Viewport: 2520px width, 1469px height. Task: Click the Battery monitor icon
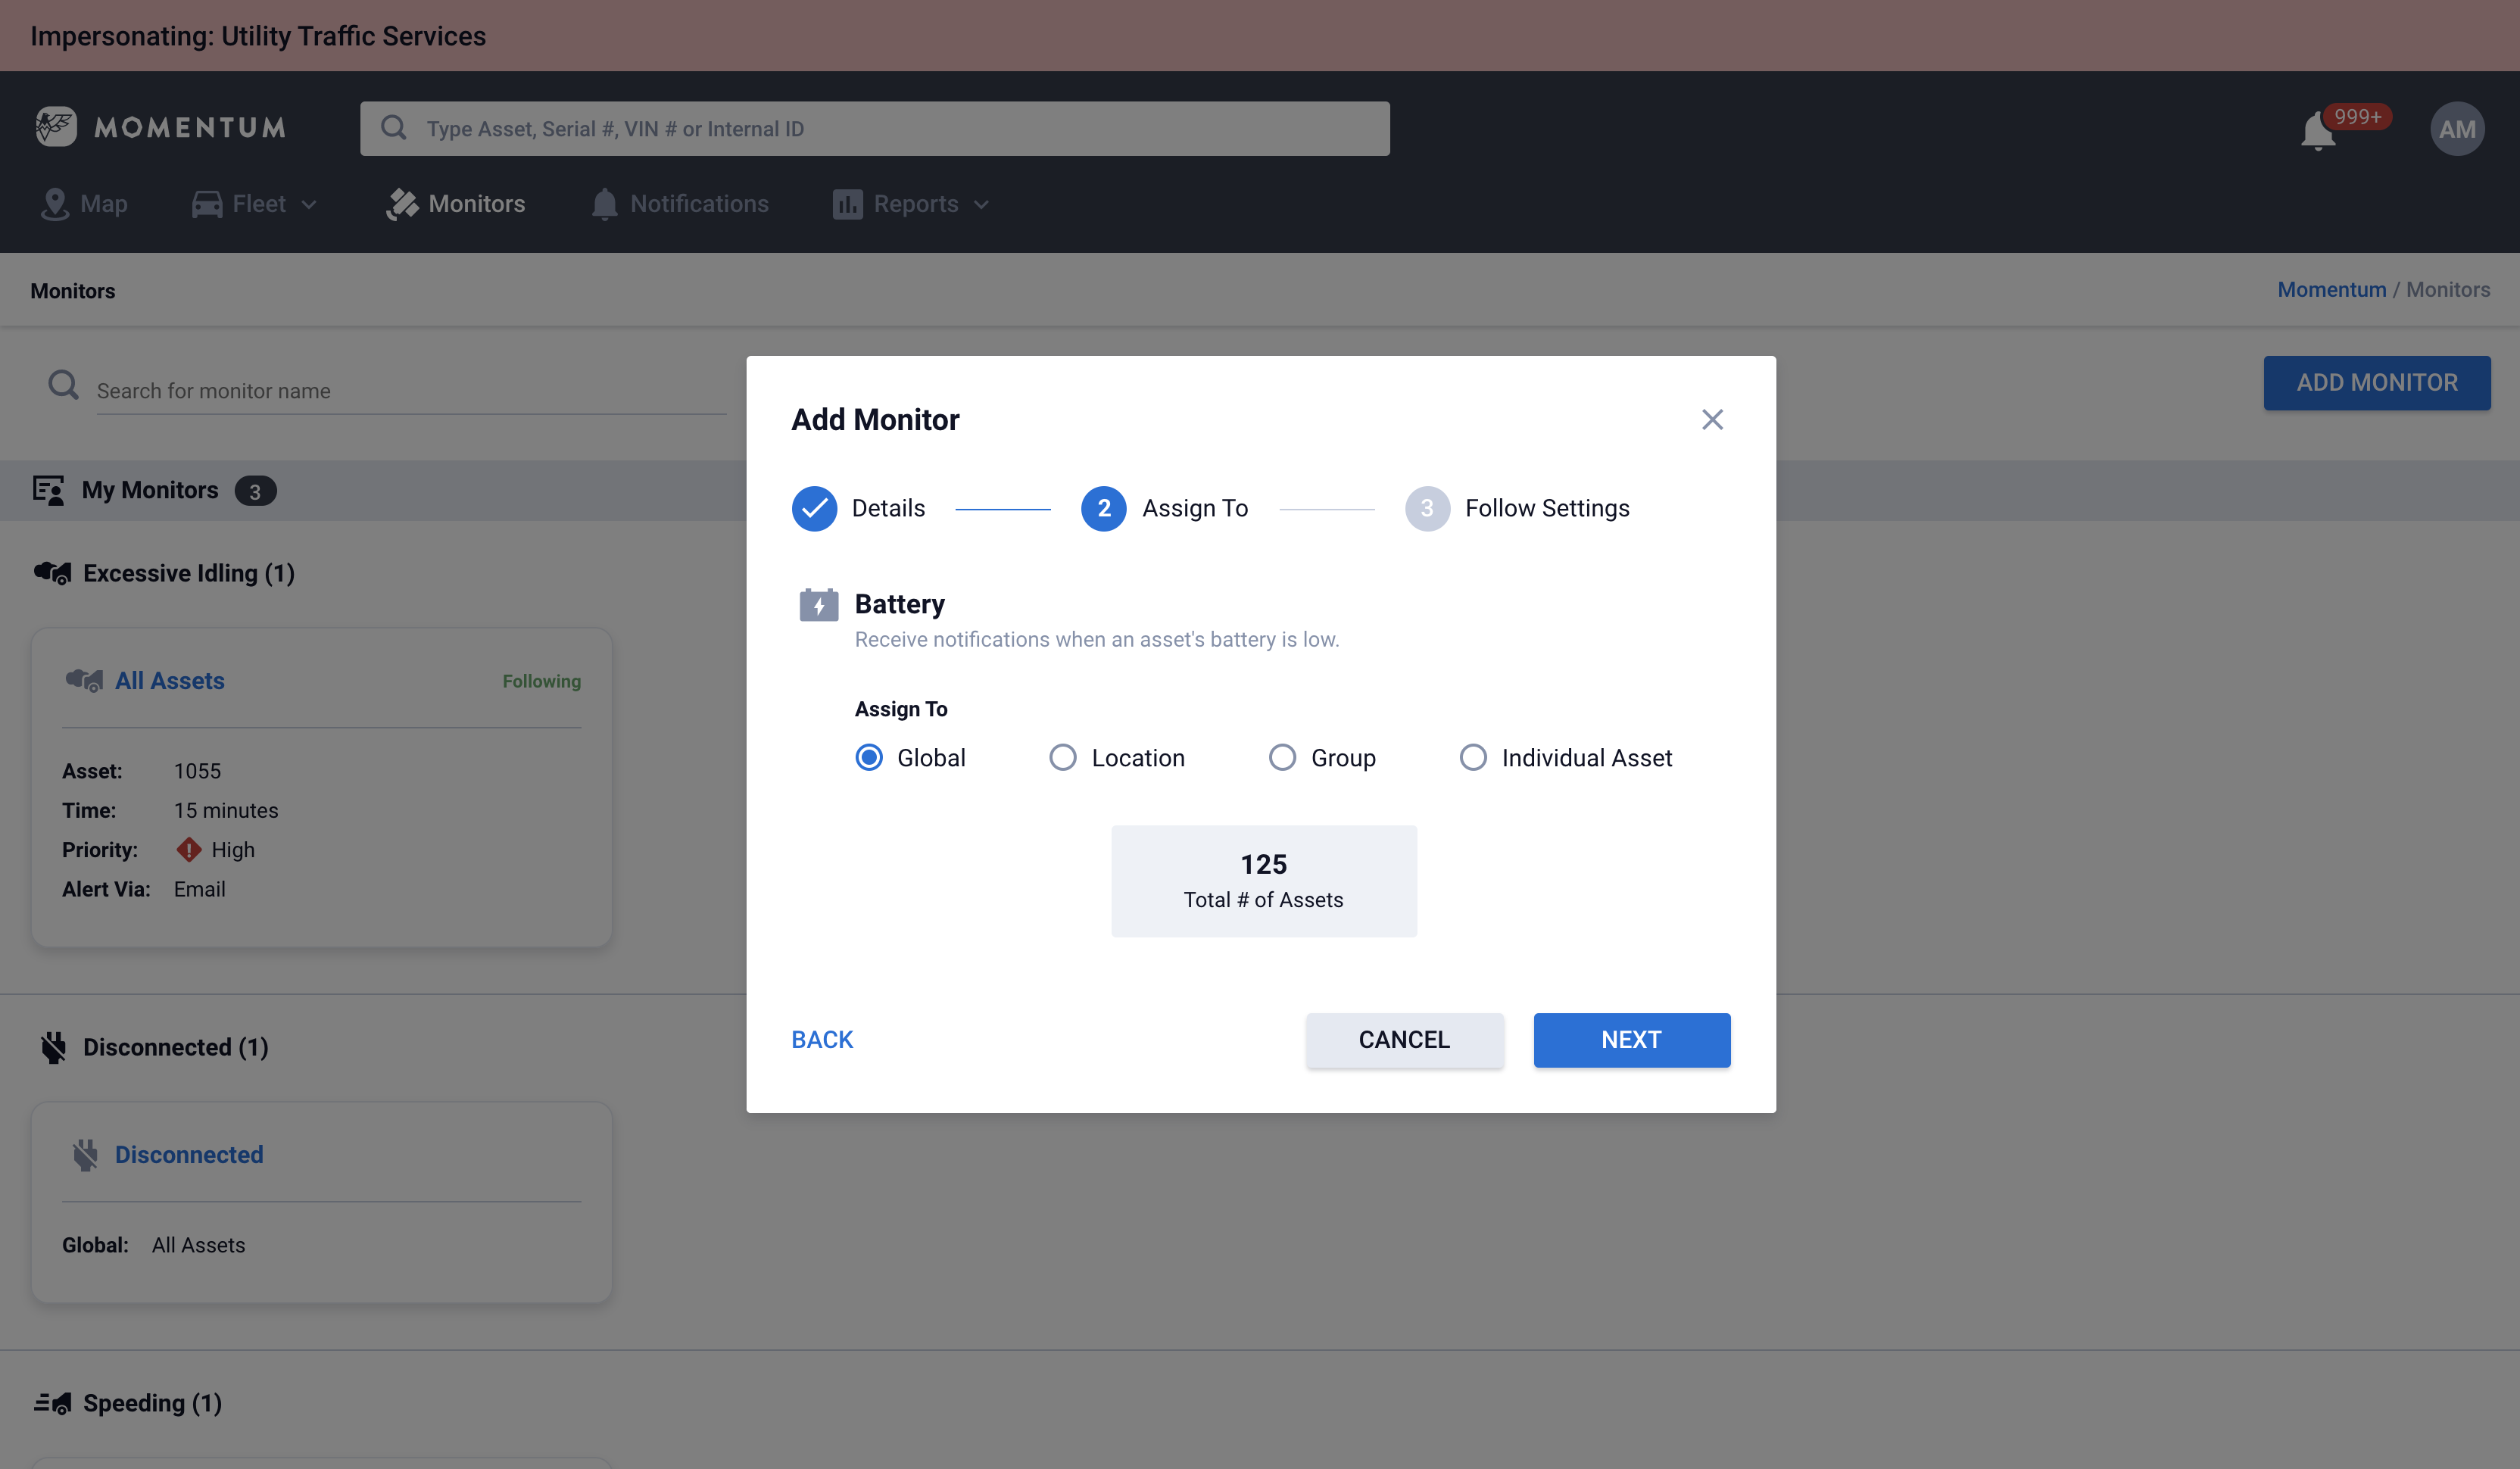[818, 604]
